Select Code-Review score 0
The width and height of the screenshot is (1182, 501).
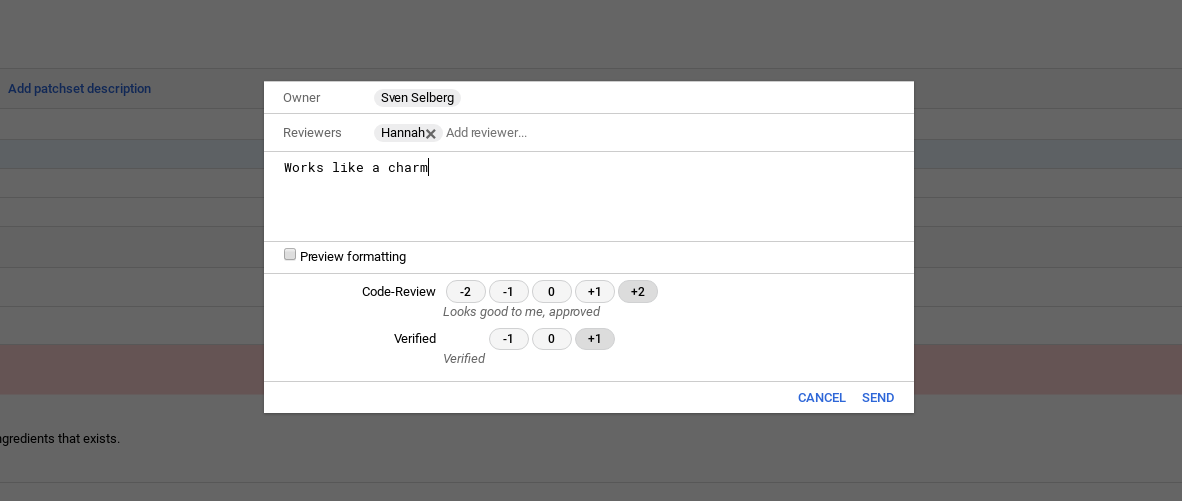551,292
